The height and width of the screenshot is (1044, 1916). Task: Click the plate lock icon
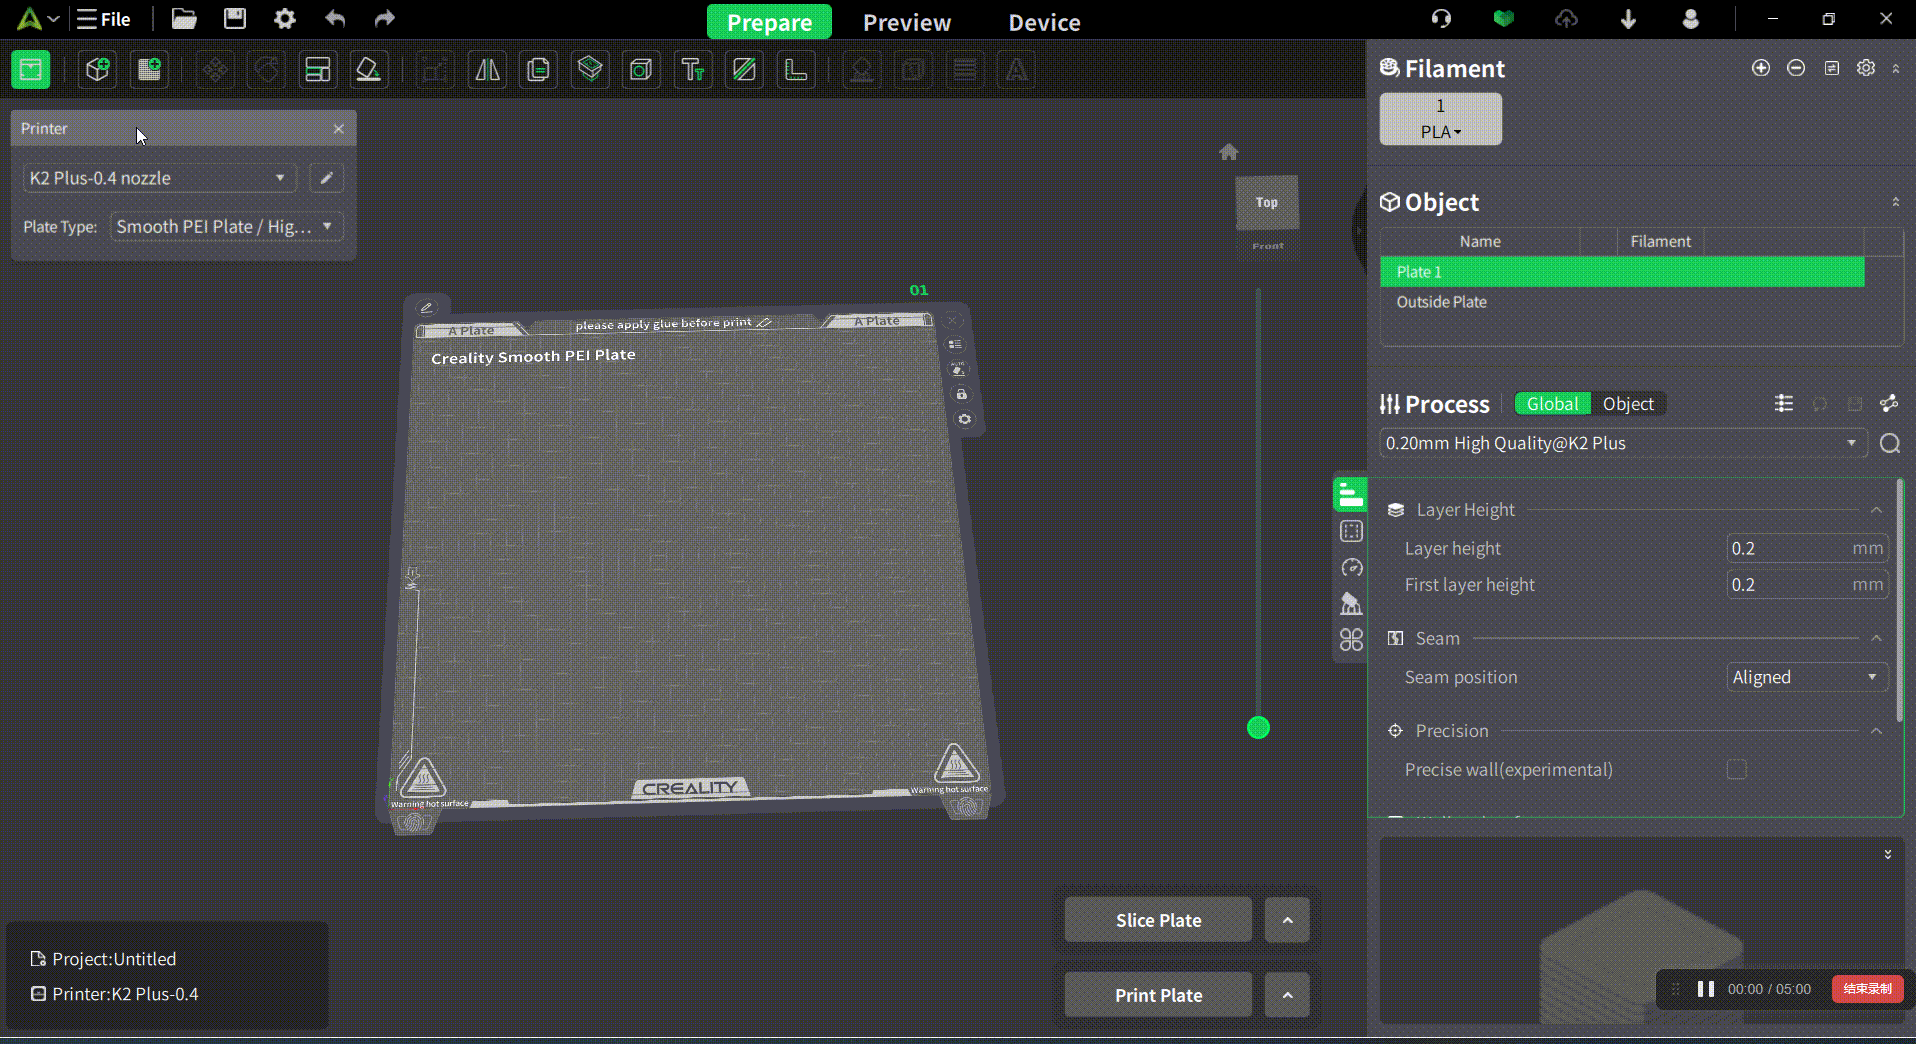[x=962, y=394]
